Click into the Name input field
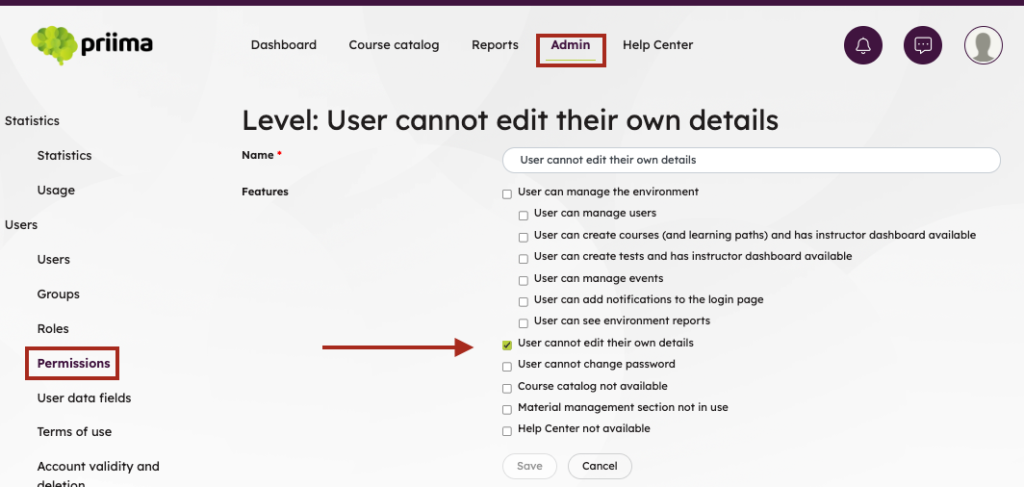Screen dimensions: 1024x487 coord(751,160)
